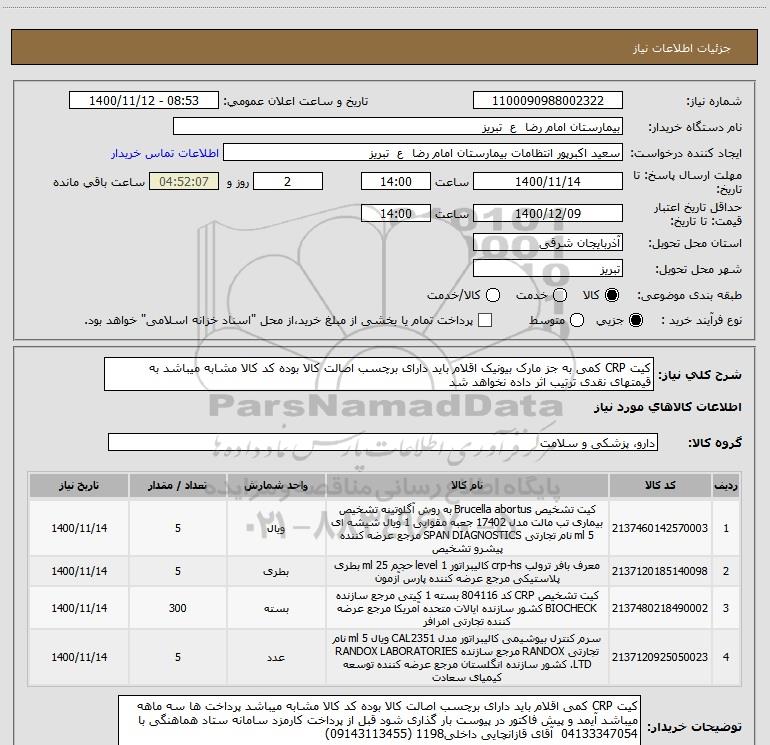Click the unit cell ویال
770x745 pixels.
tap(276, 528)
